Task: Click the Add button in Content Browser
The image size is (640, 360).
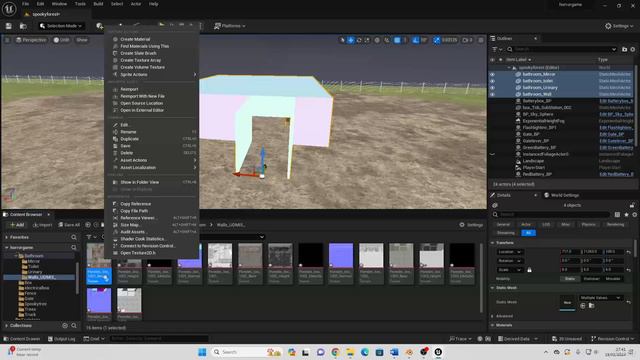Action: [17, 225]
